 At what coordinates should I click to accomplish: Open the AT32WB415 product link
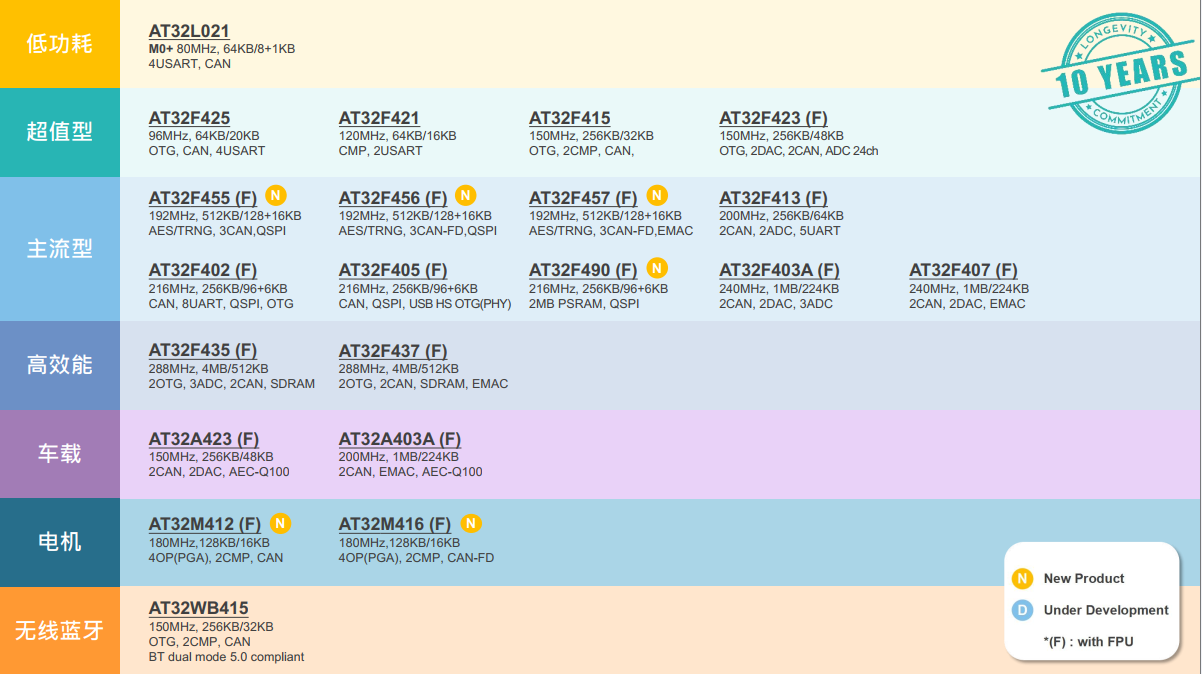(x=199, y=608)
